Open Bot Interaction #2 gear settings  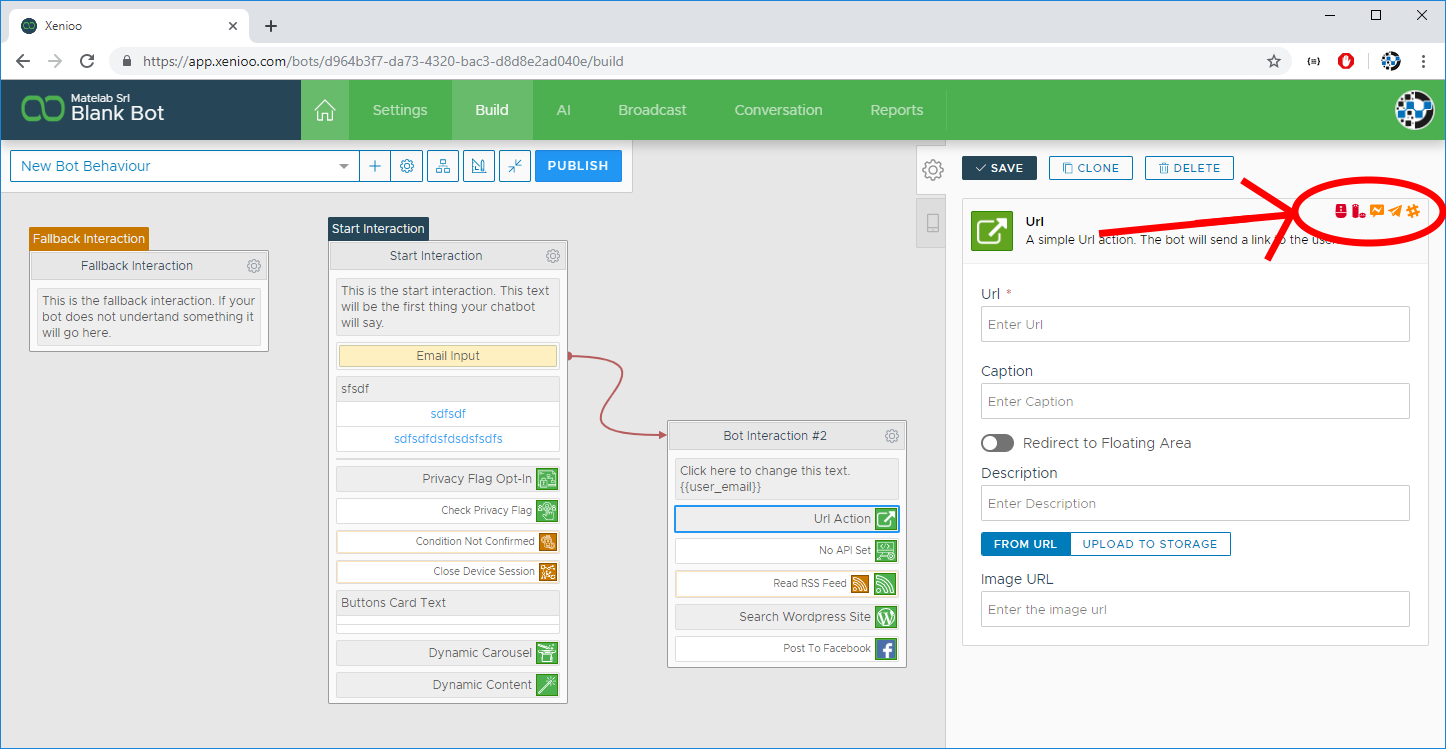tap(892, 436)
